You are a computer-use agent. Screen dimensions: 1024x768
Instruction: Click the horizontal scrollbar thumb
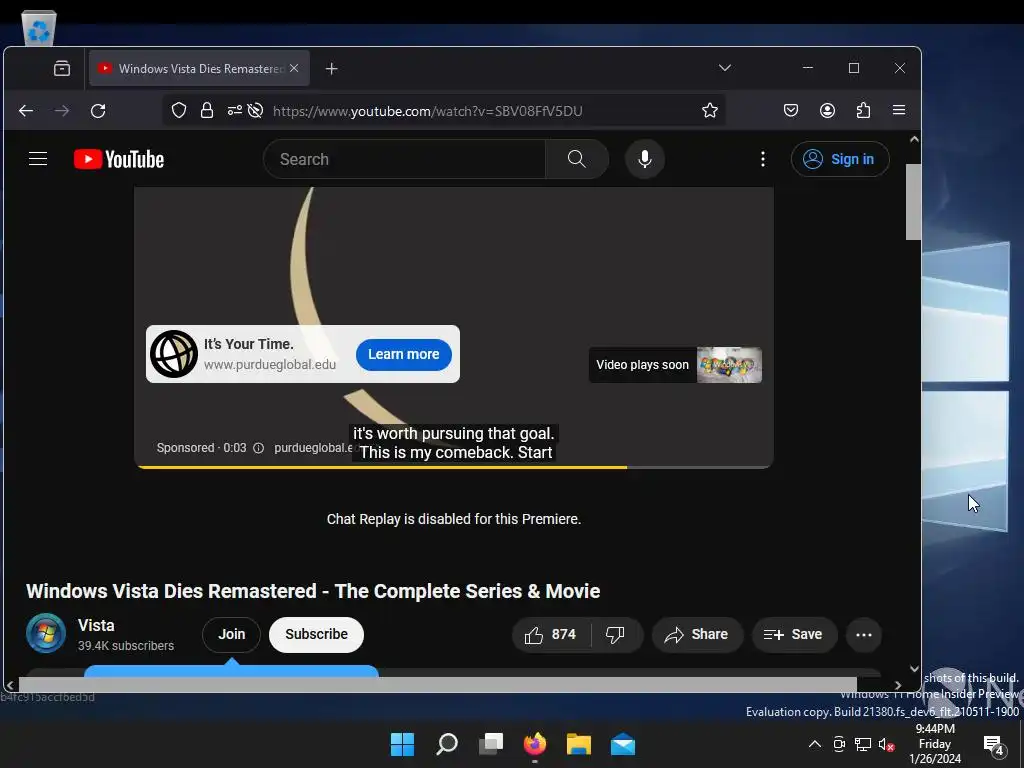pos(438,684)
